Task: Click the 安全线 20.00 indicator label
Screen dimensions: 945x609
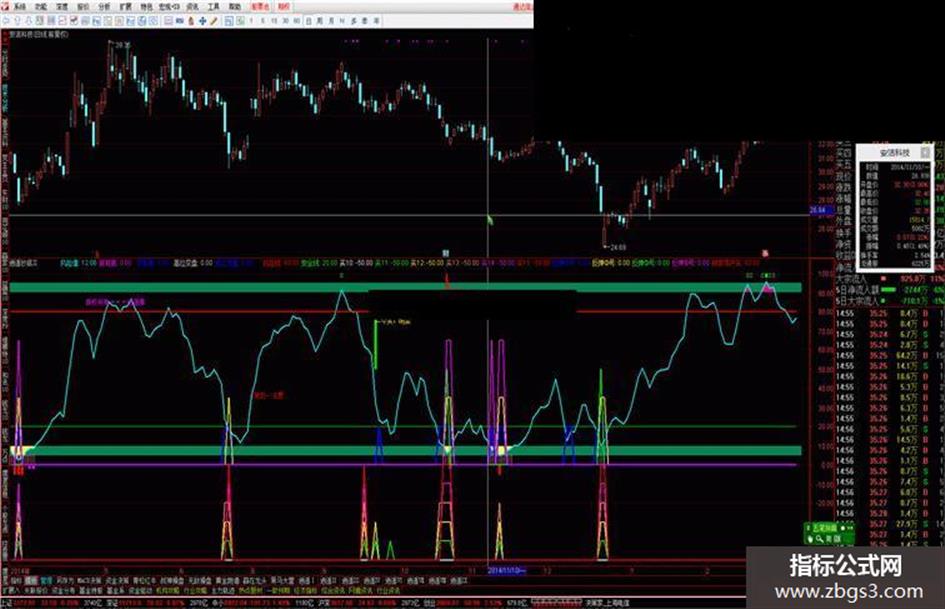Action: tap(319, 263)
